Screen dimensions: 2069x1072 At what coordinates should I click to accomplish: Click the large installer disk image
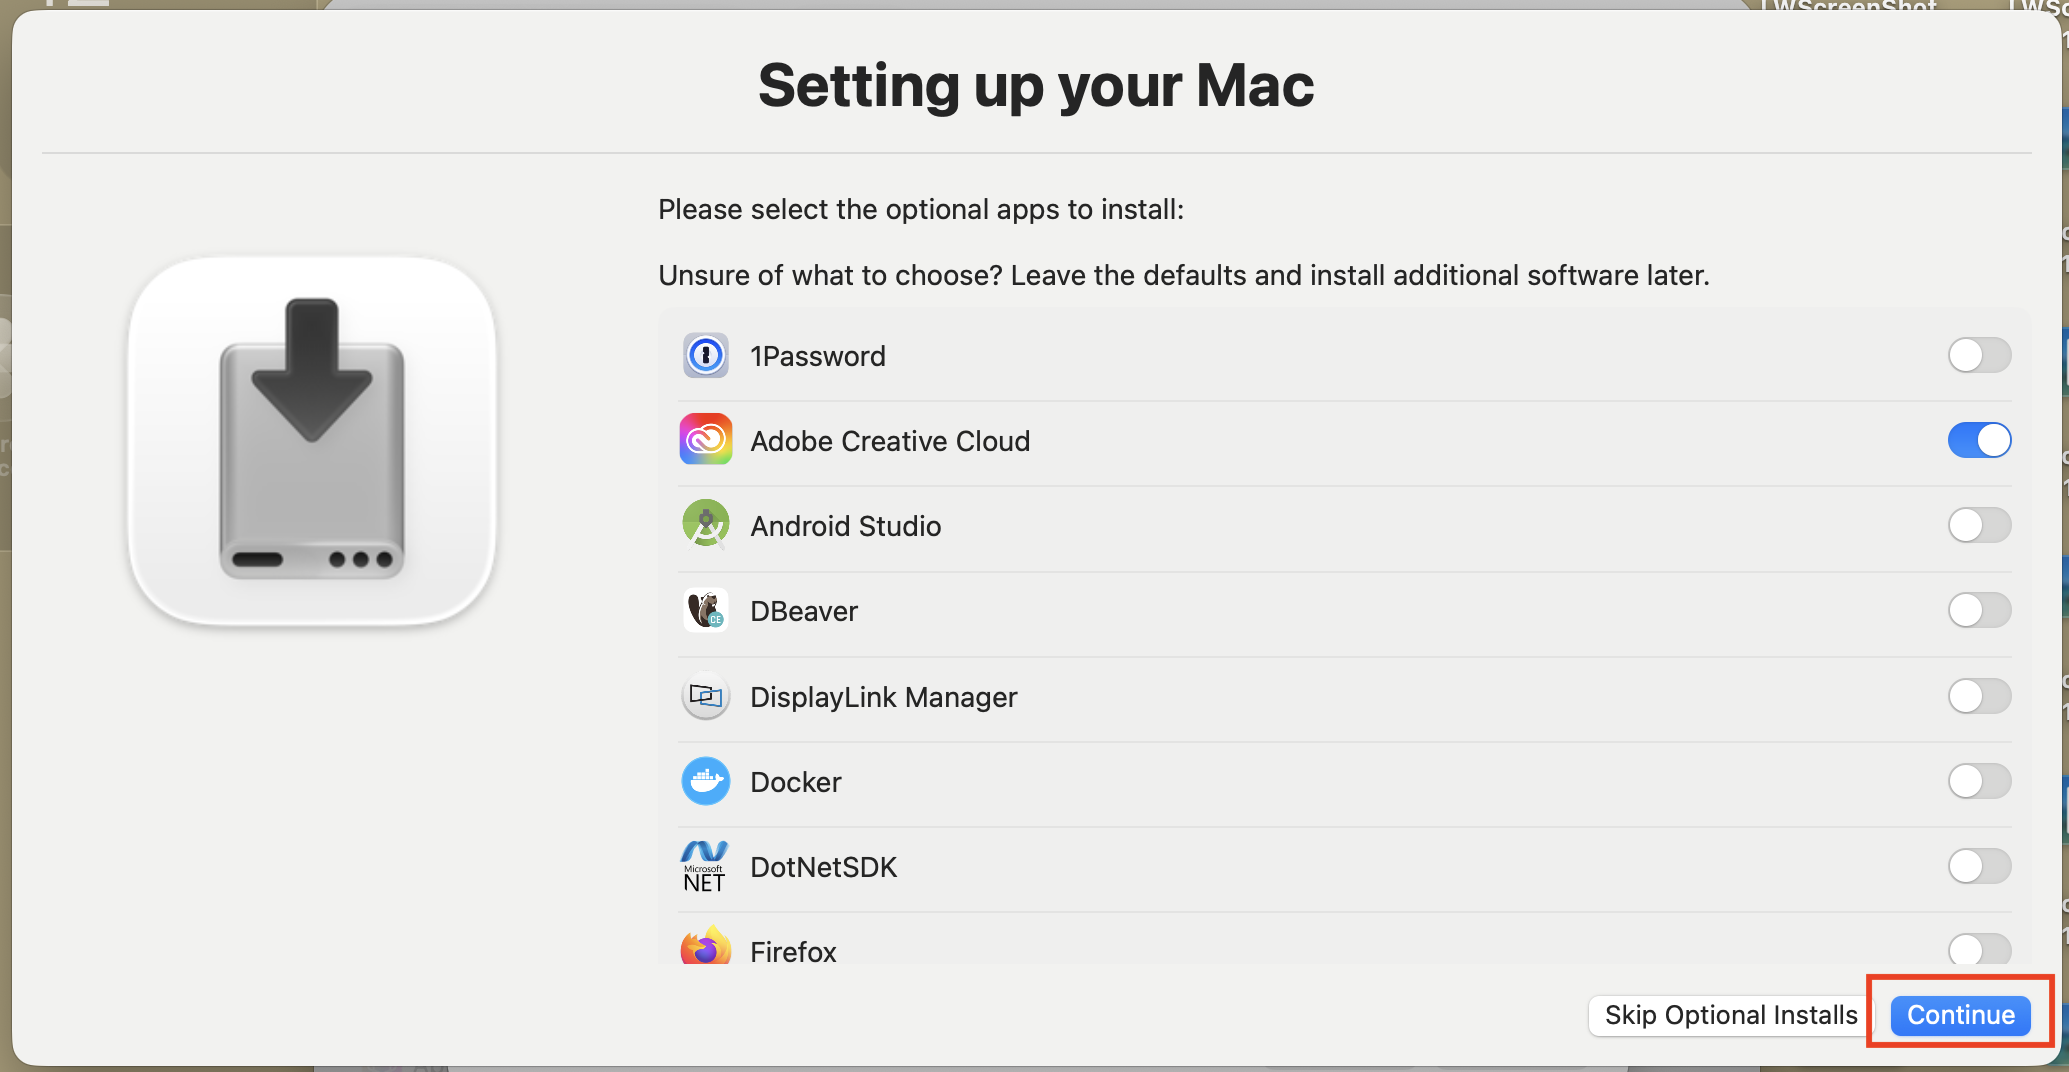(312, 440)
